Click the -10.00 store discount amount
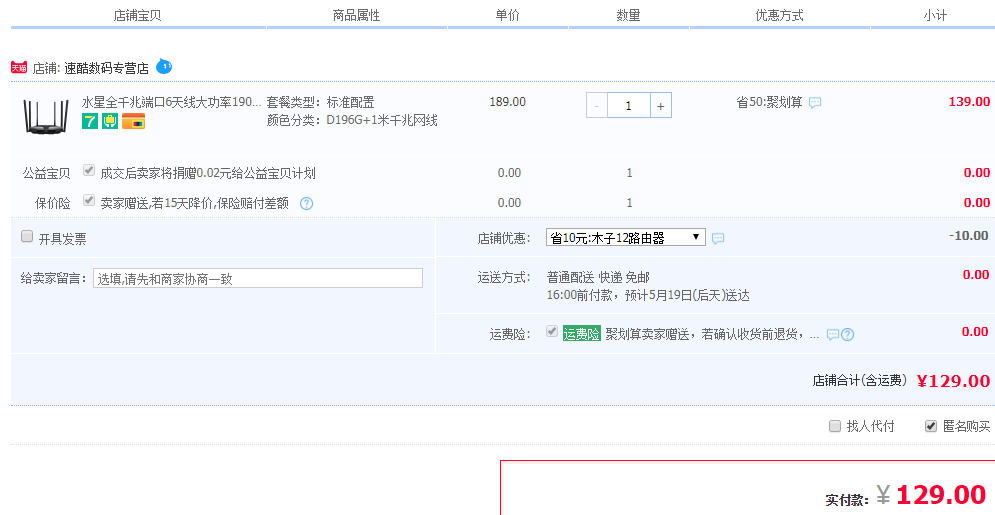 coord(969,236)
